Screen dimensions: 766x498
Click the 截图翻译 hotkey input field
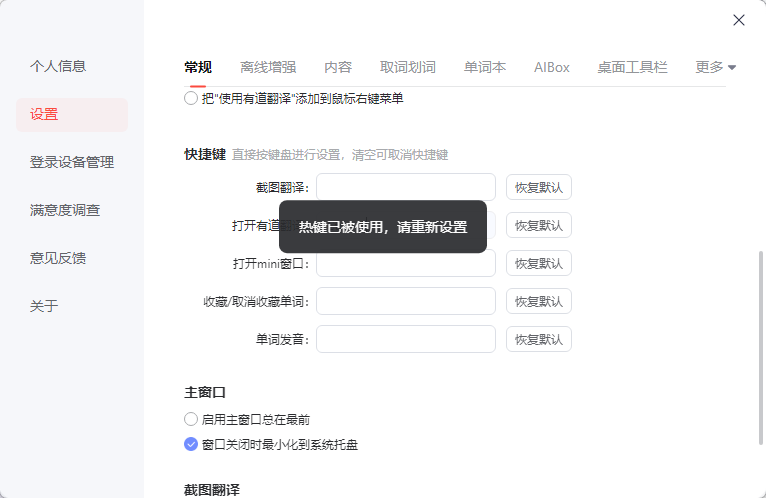coord(406,188)
